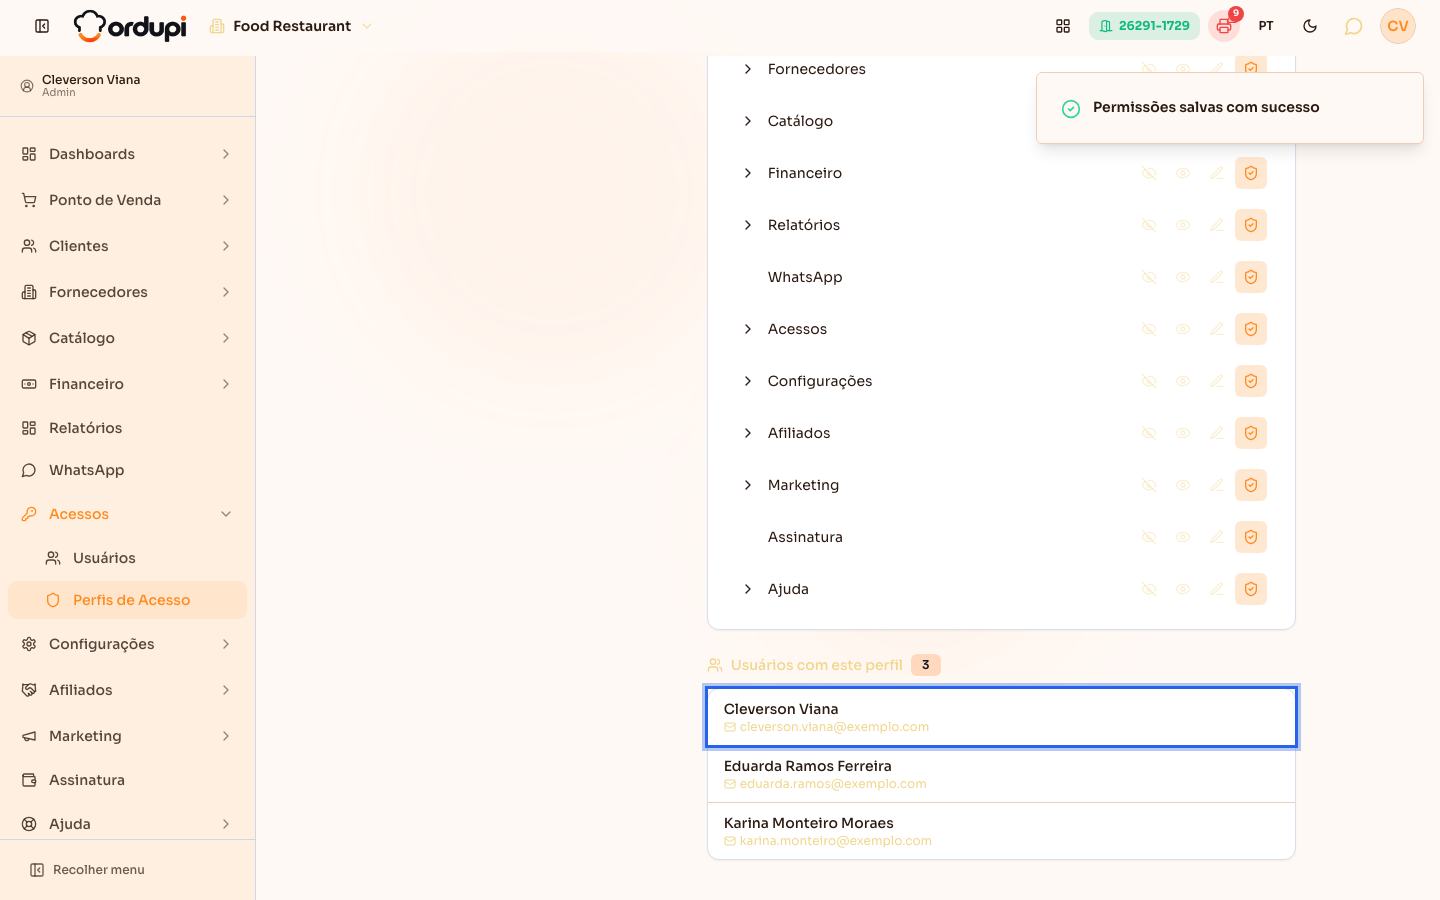Select Perfis de Acesso sidebar item
Image resolution: width=1440 pixels, height=900 pixels.
(127, 600)
